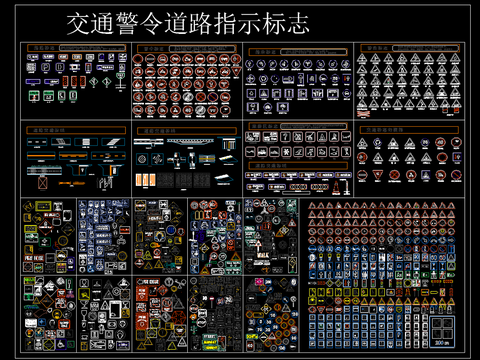The height and width of the screenshot is (360, 480).
Task: Pick the white lane direction arrows group
Action: click(105, 183)
